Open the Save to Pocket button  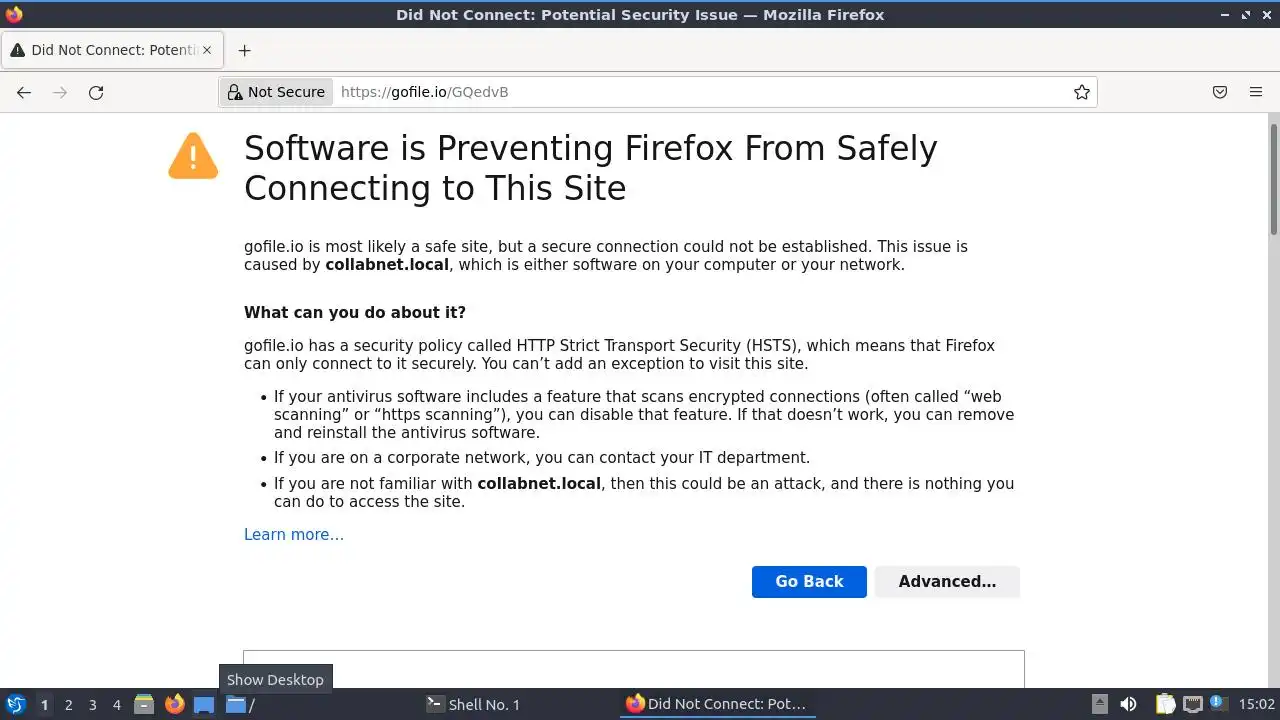[1220, 92]
